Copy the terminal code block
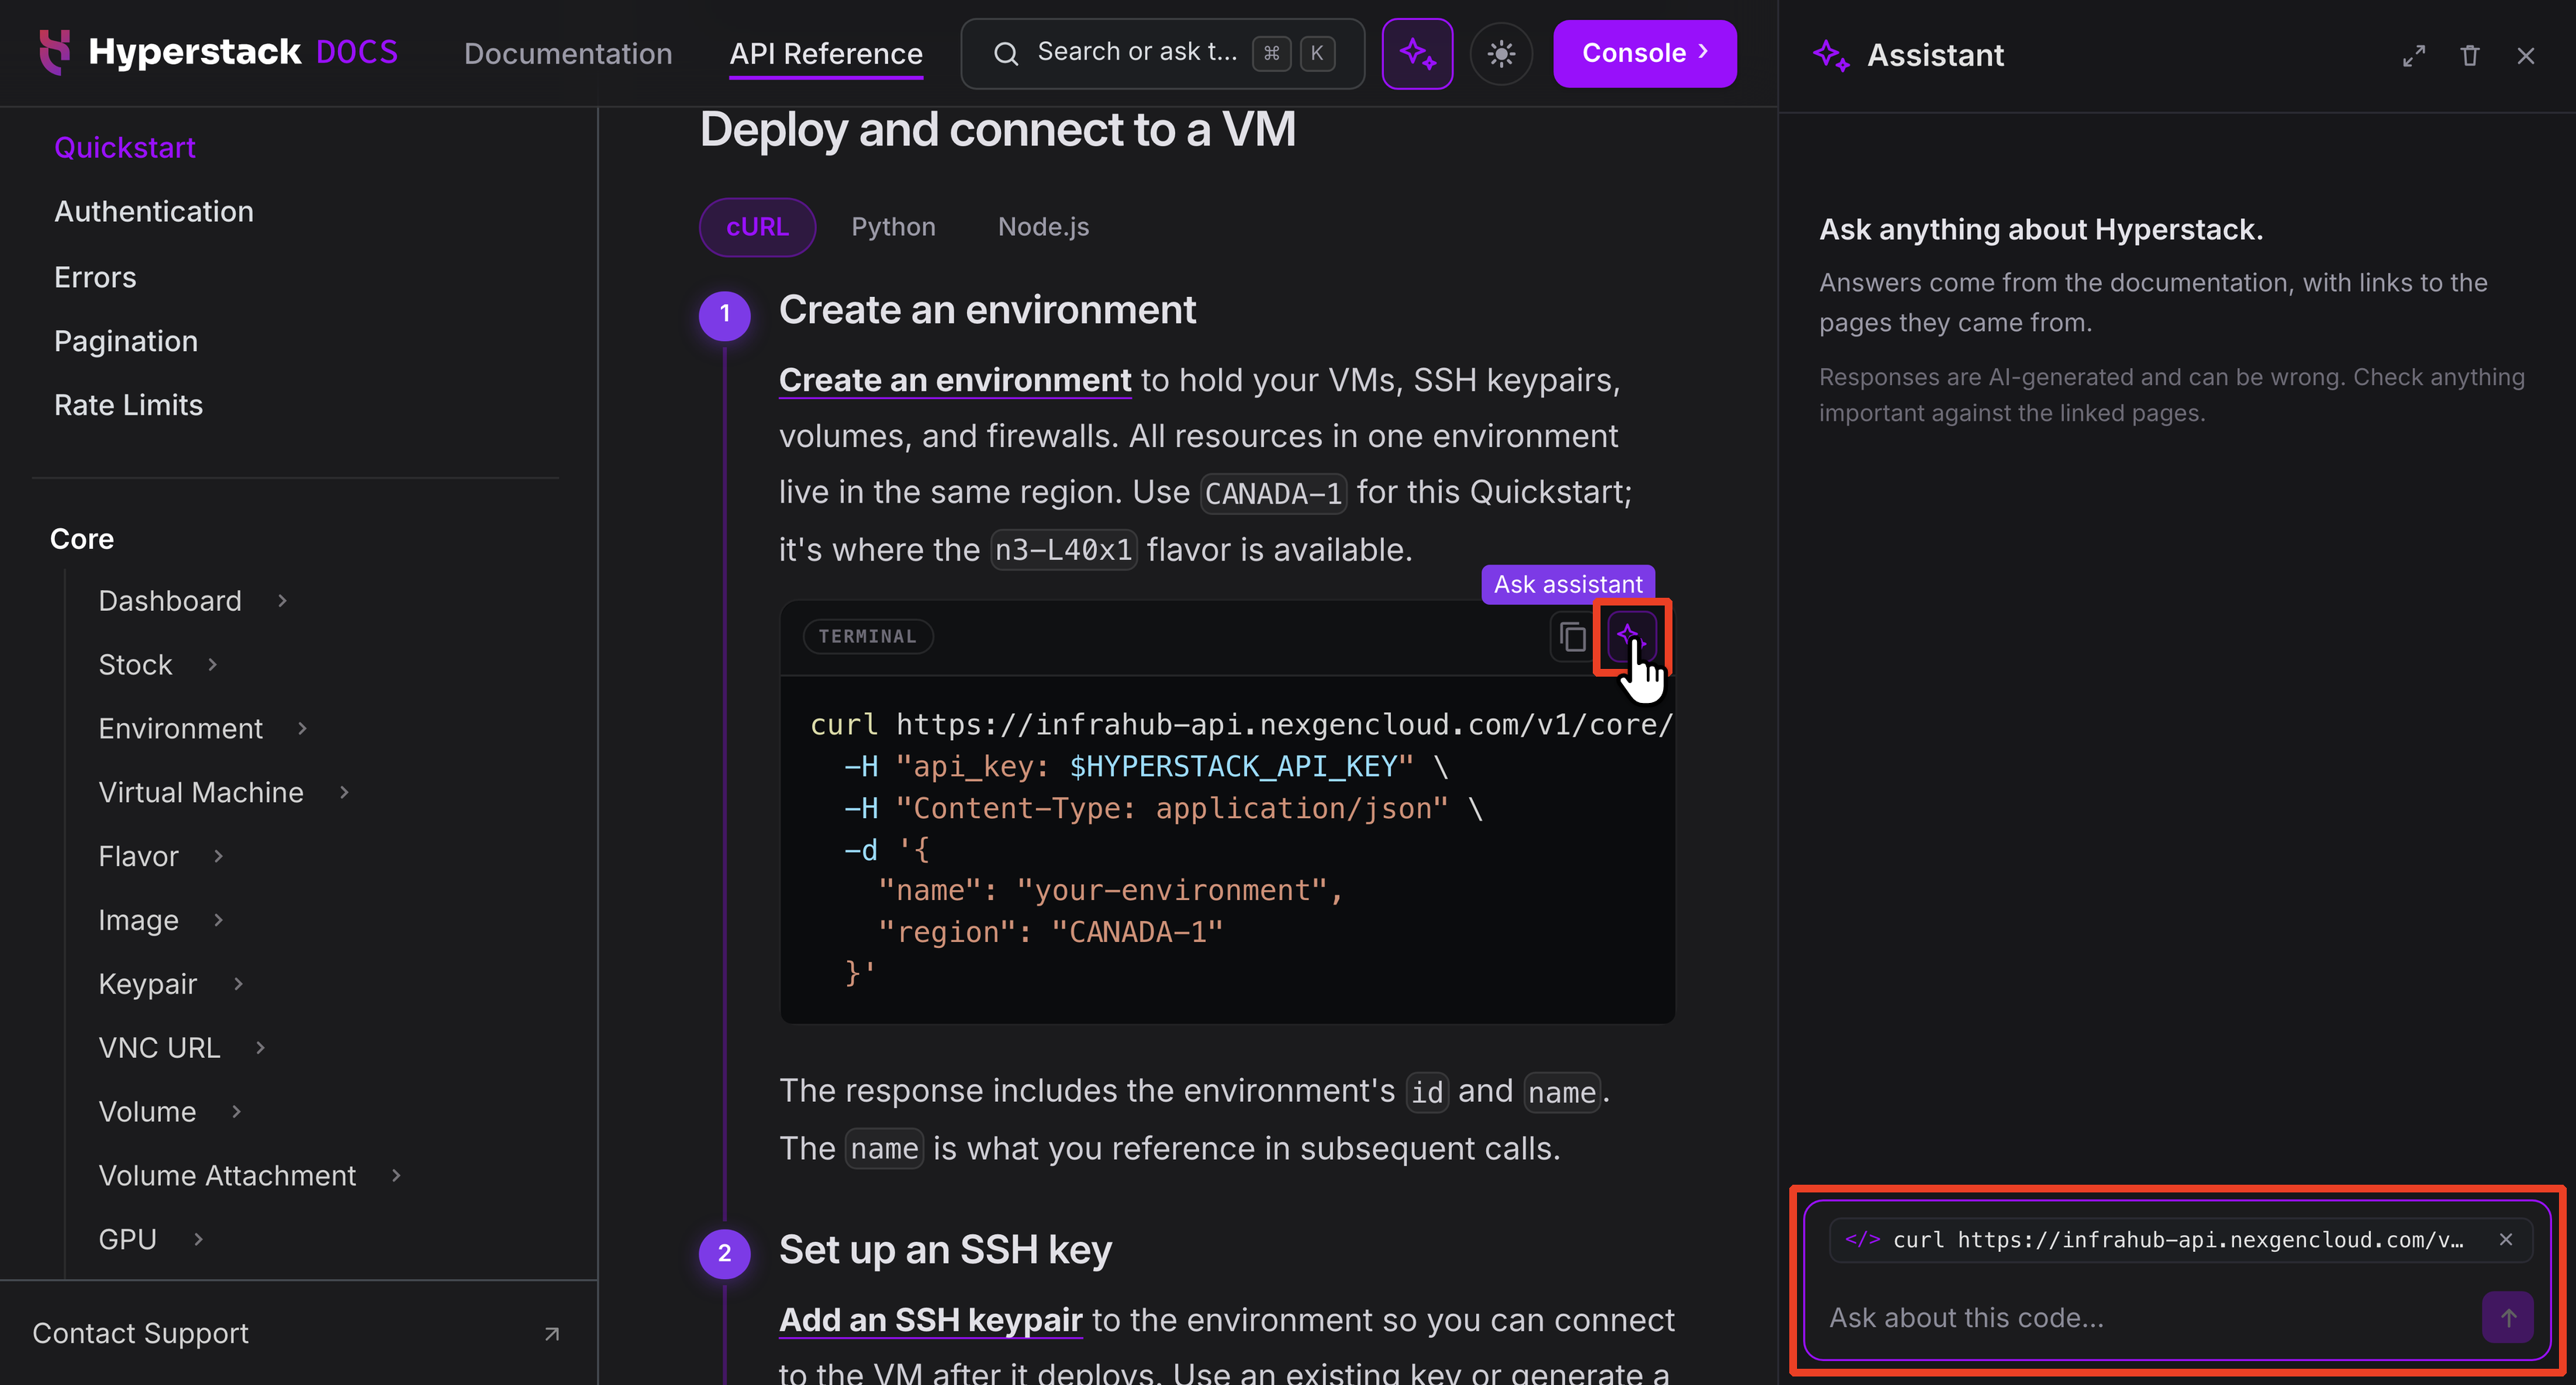 (1573, 637)
